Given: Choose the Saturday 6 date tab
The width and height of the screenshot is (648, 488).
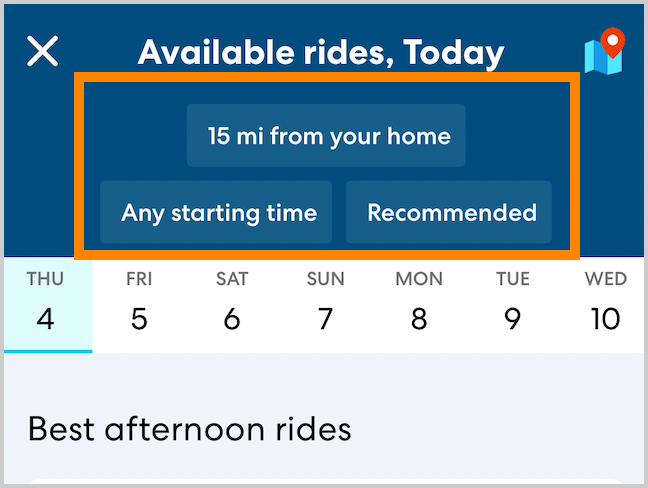Looking at the screenshot, I should (232, 304).
